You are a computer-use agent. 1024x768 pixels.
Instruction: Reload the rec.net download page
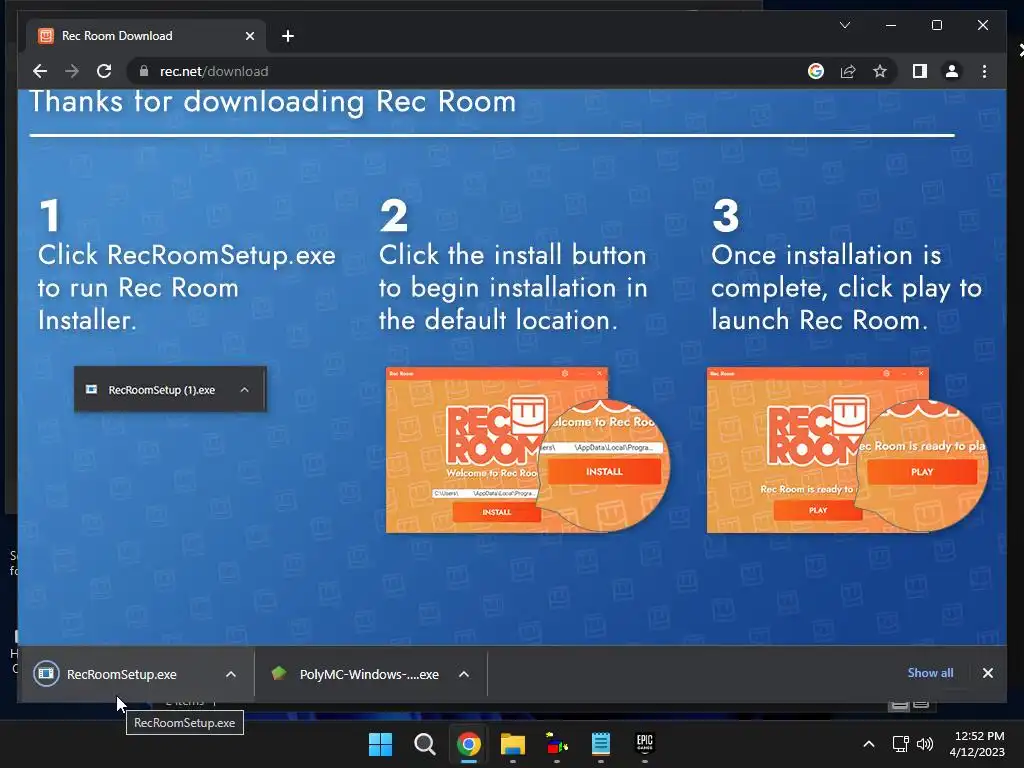pos(104,71)
